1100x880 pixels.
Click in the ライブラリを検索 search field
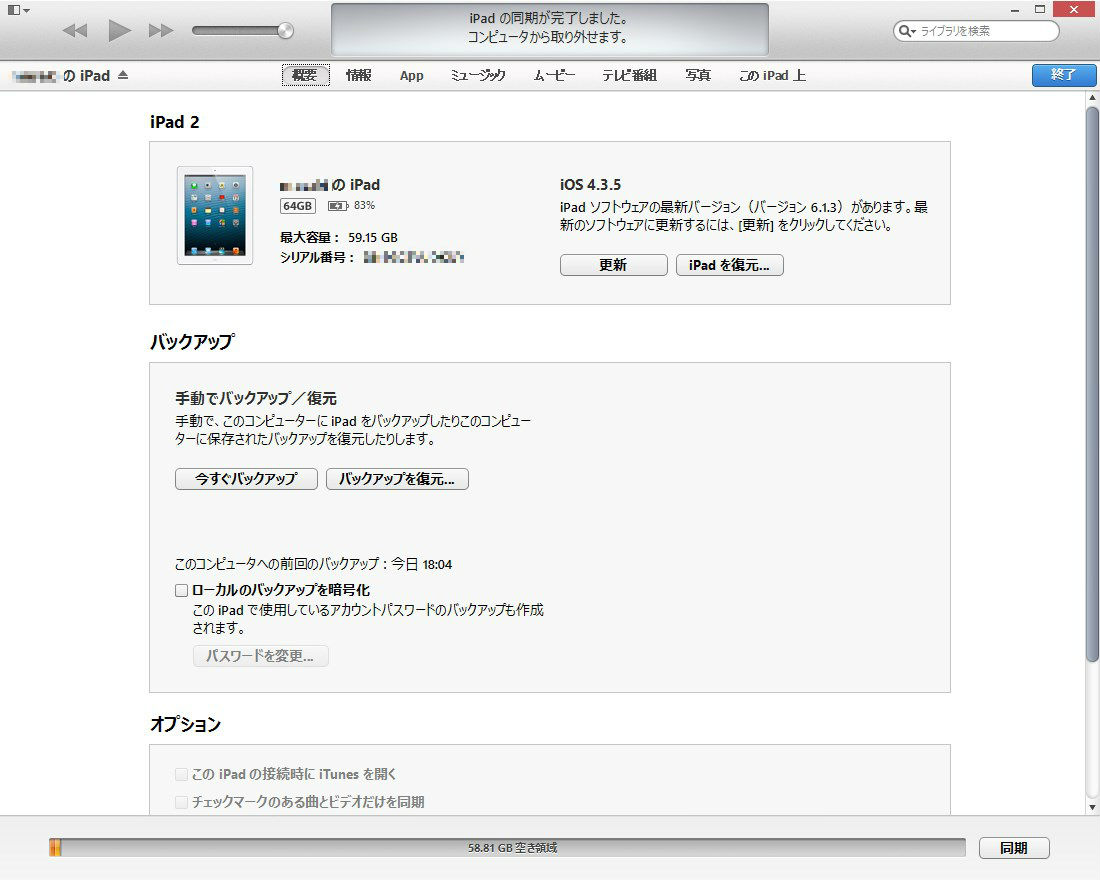tap(985, 31)
